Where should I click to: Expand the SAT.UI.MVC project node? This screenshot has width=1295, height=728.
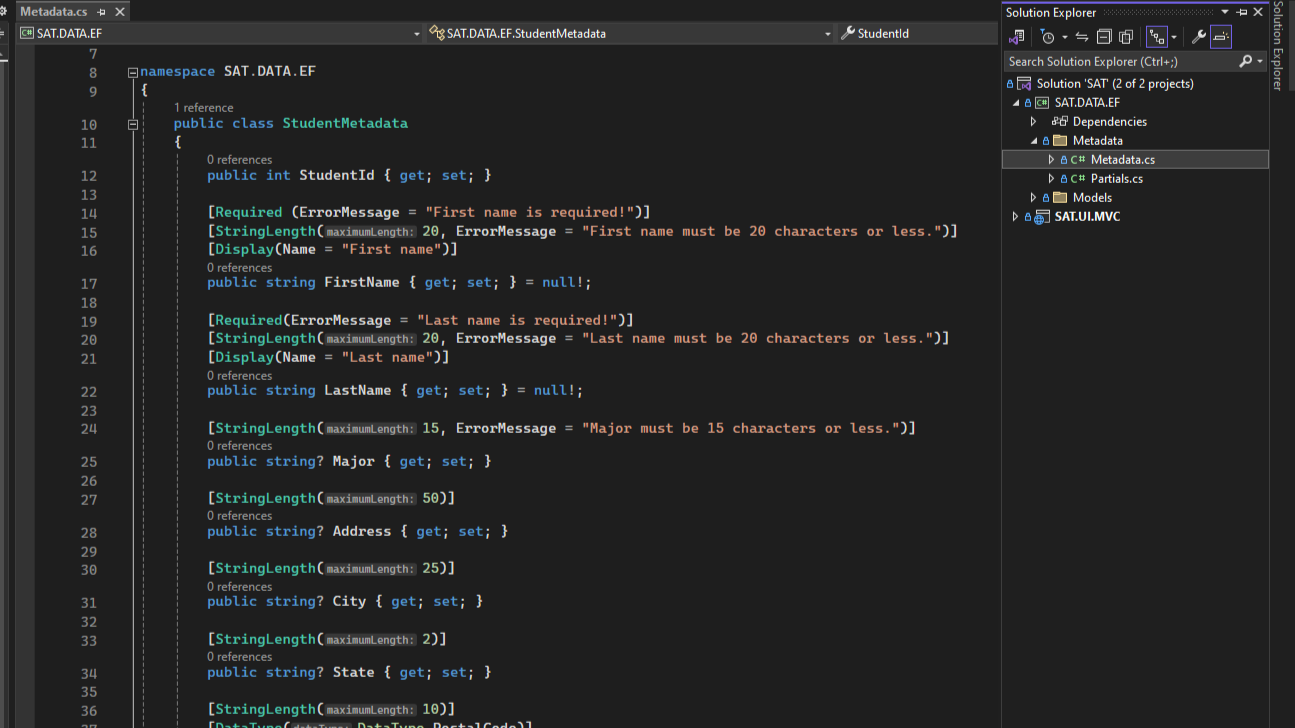[1017, 216]
